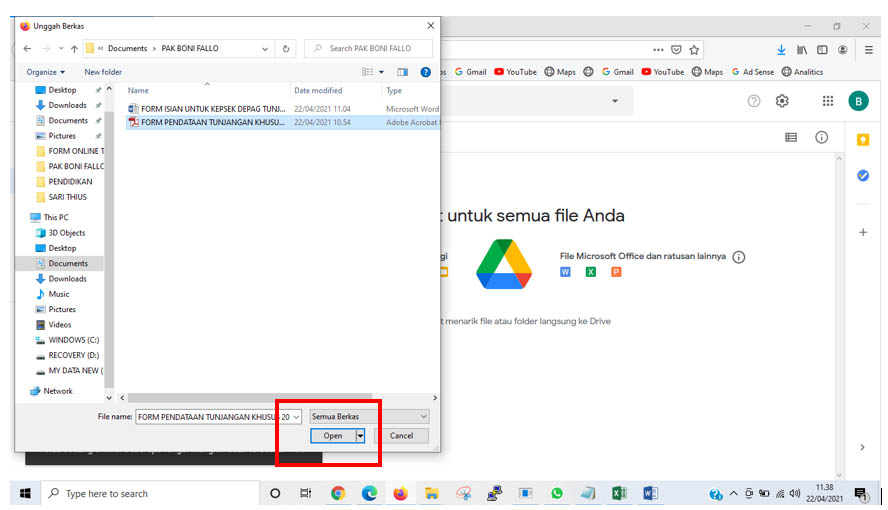888x510 pixels.
Task: Open the Google apps grid
Action: coord(828,101)
